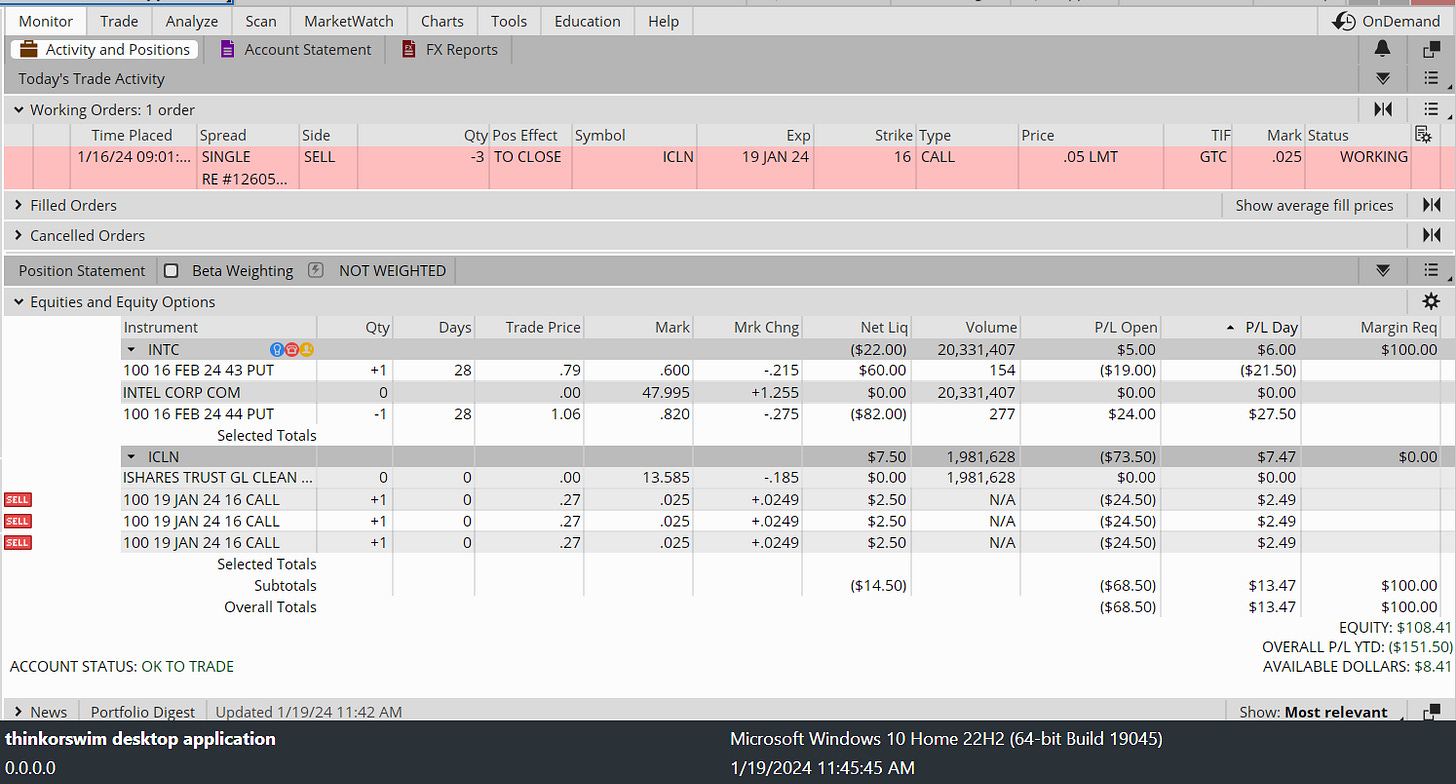
Task: Collapse the ICLN position group
Action: (x=131, y=456)
